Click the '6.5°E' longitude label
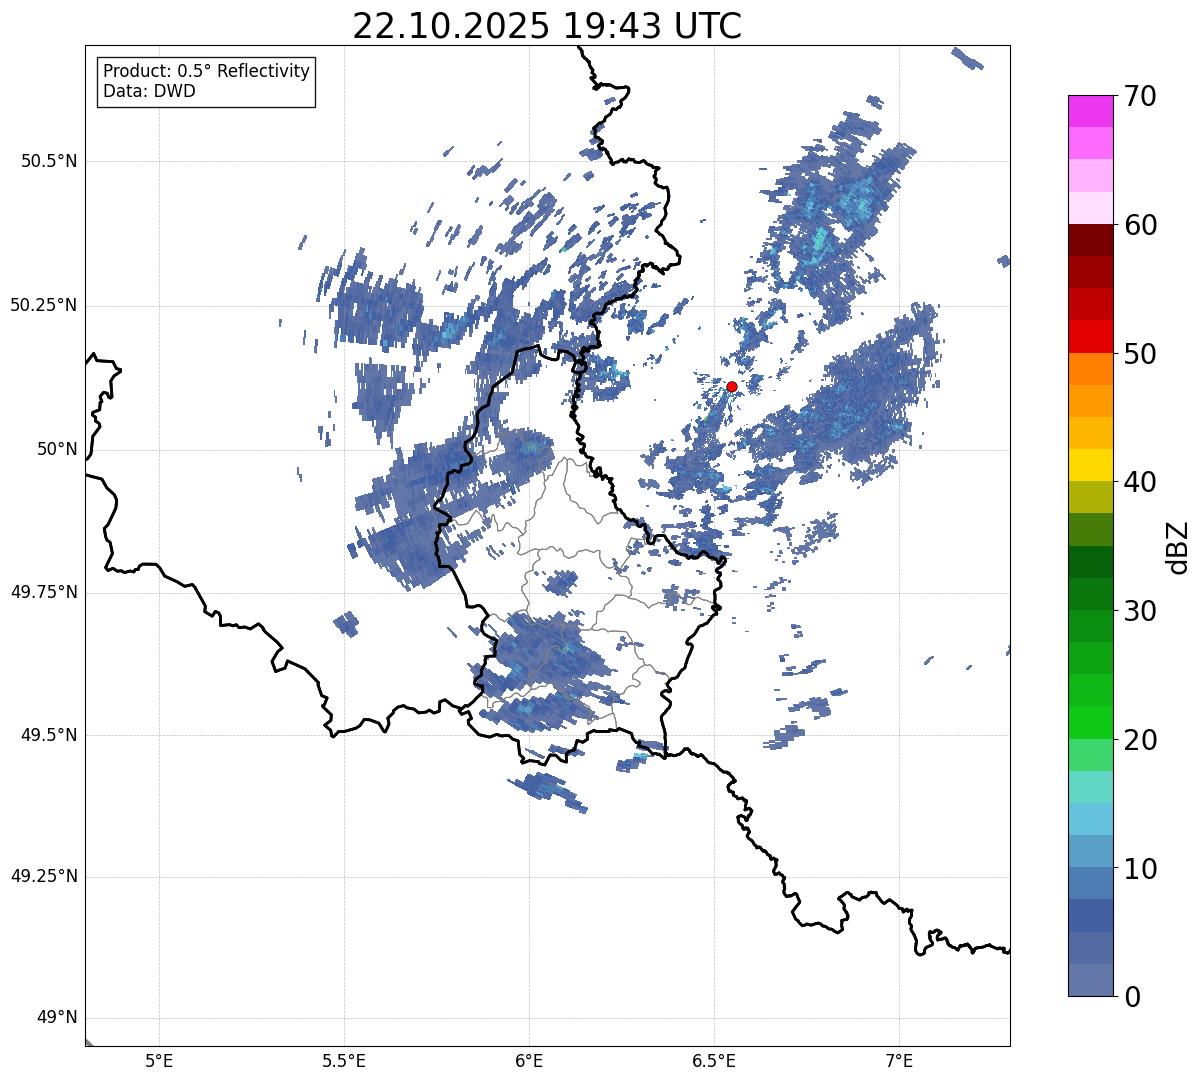The image size is (1202, 1081). (714, 1061)
